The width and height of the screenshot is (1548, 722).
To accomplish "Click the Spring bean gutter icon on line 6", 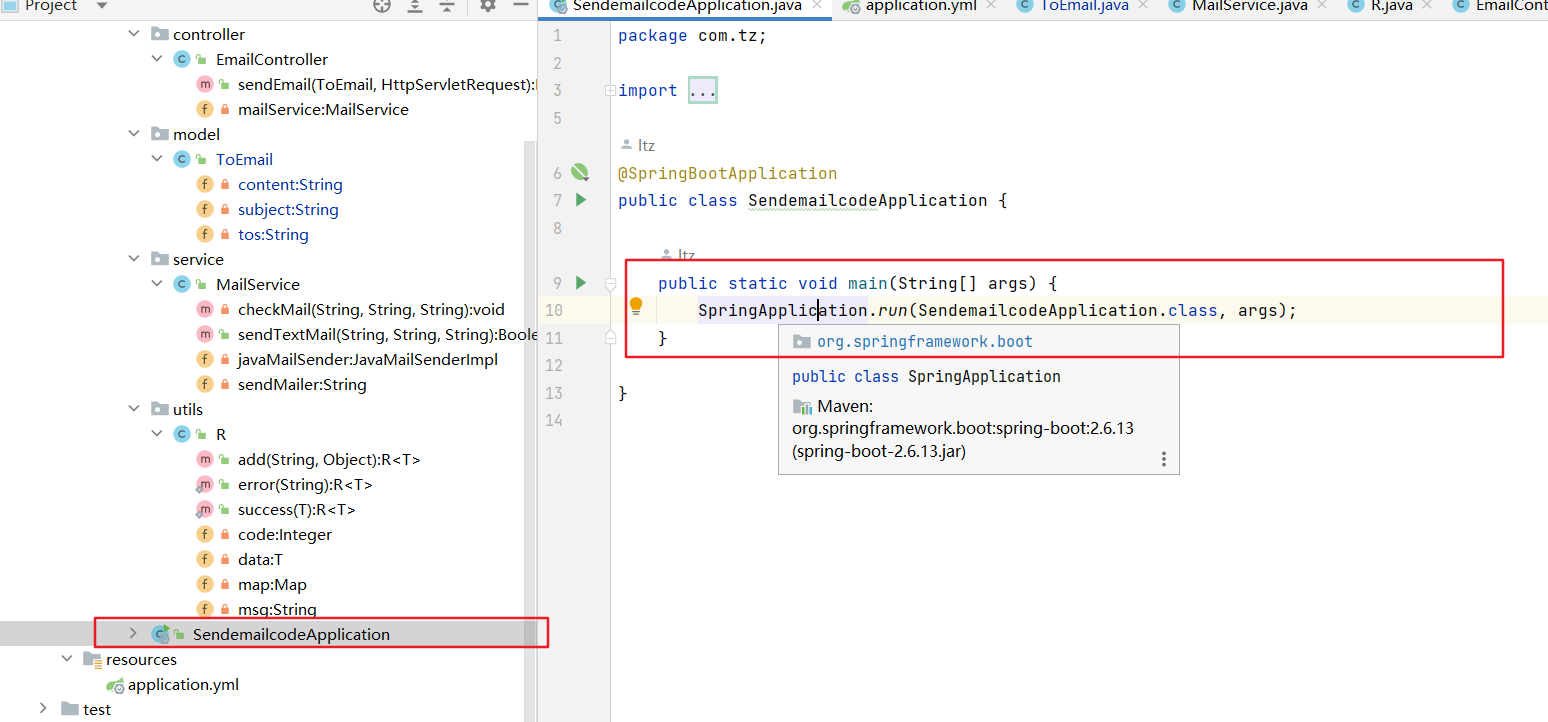I will [x=580, y=172].
